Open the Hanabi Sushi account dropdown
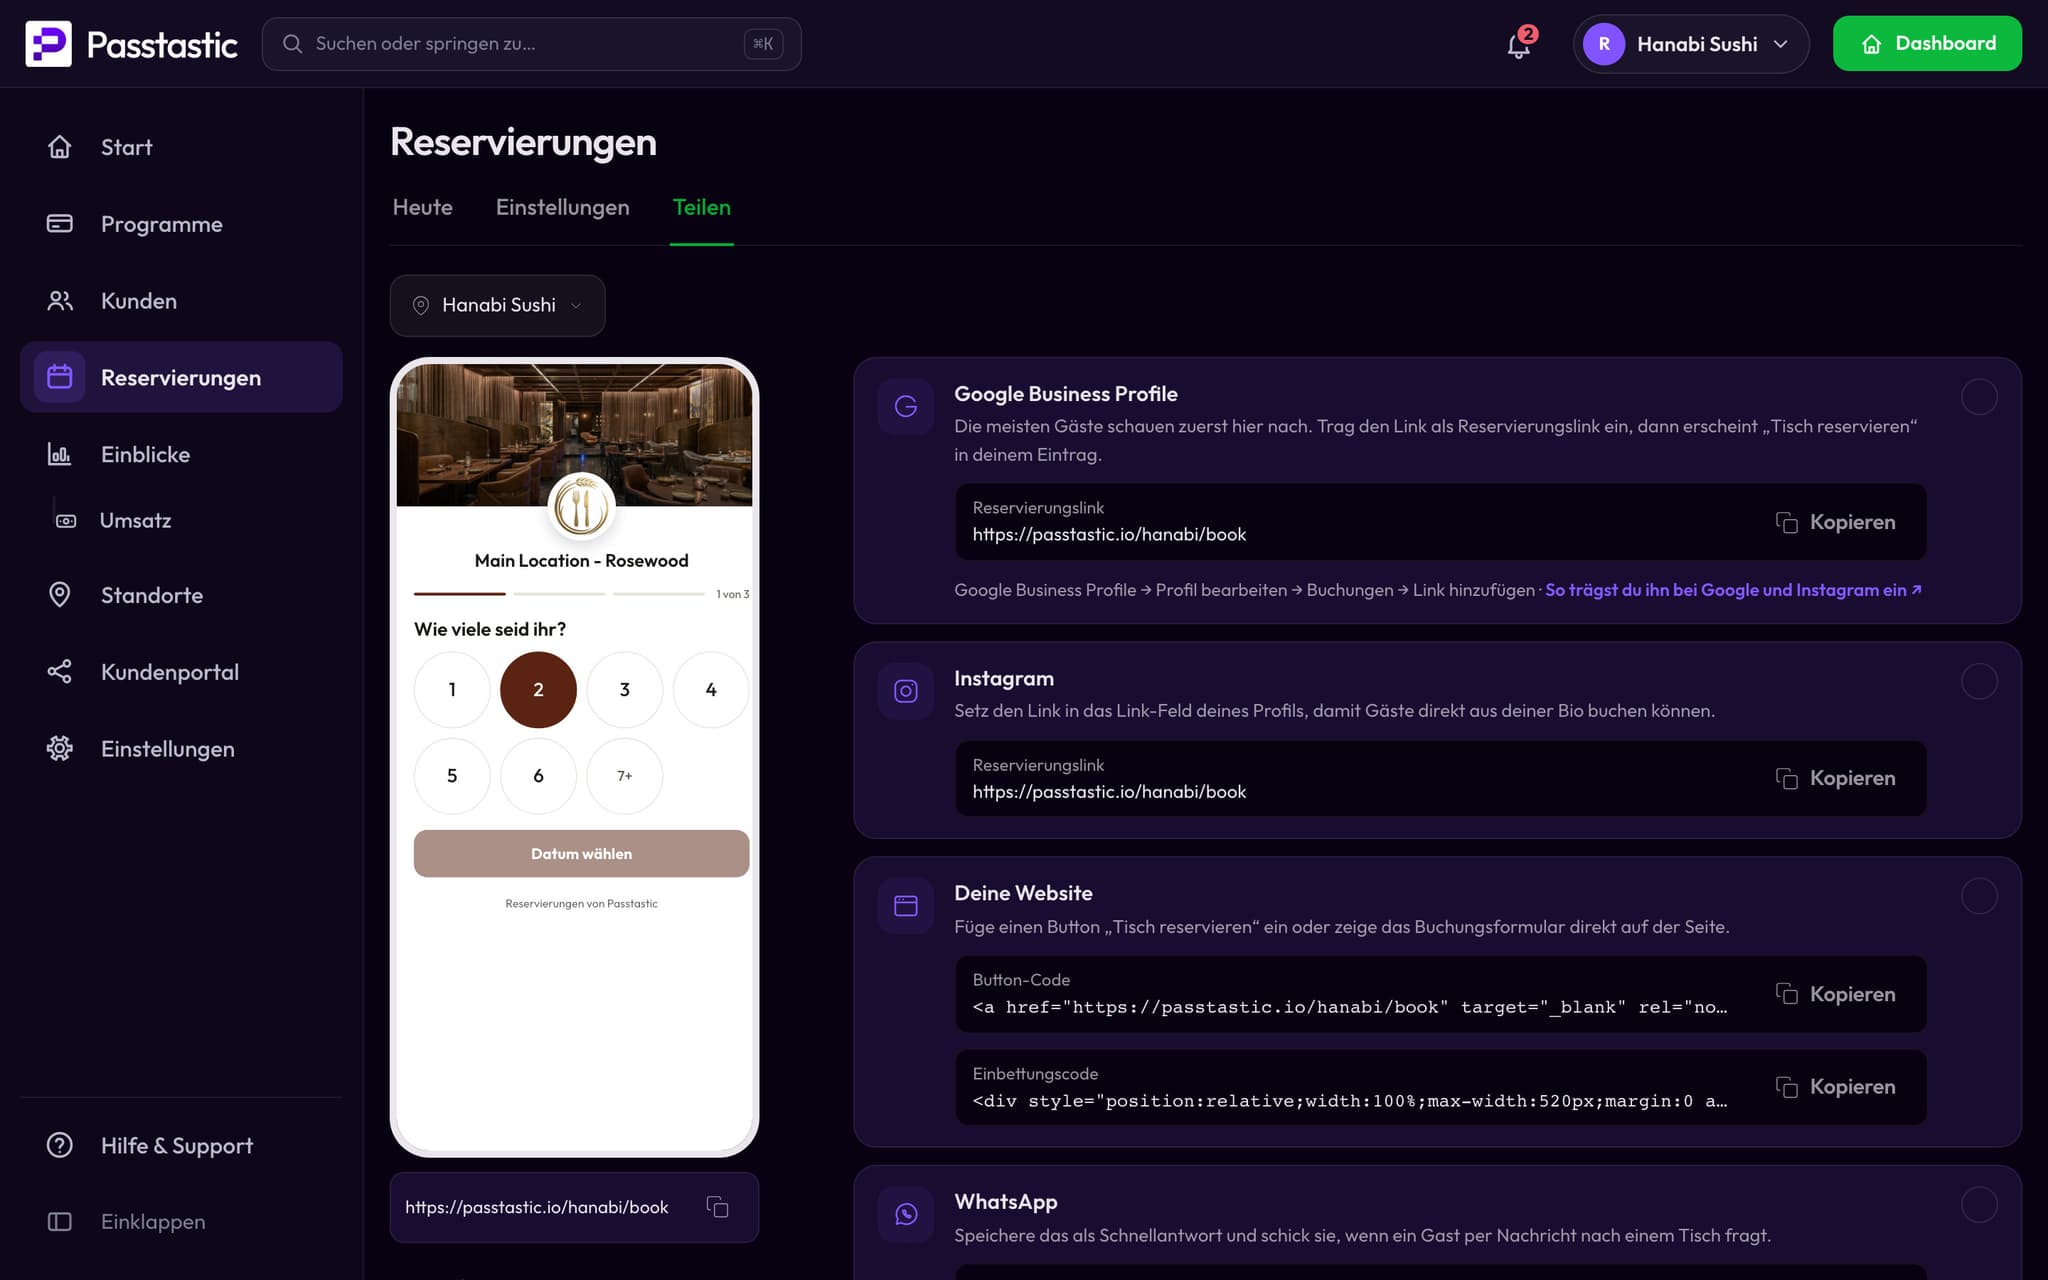The width and height of the screenshot is (2048, 1280). pyautogui.click(x=1691, y=44)
